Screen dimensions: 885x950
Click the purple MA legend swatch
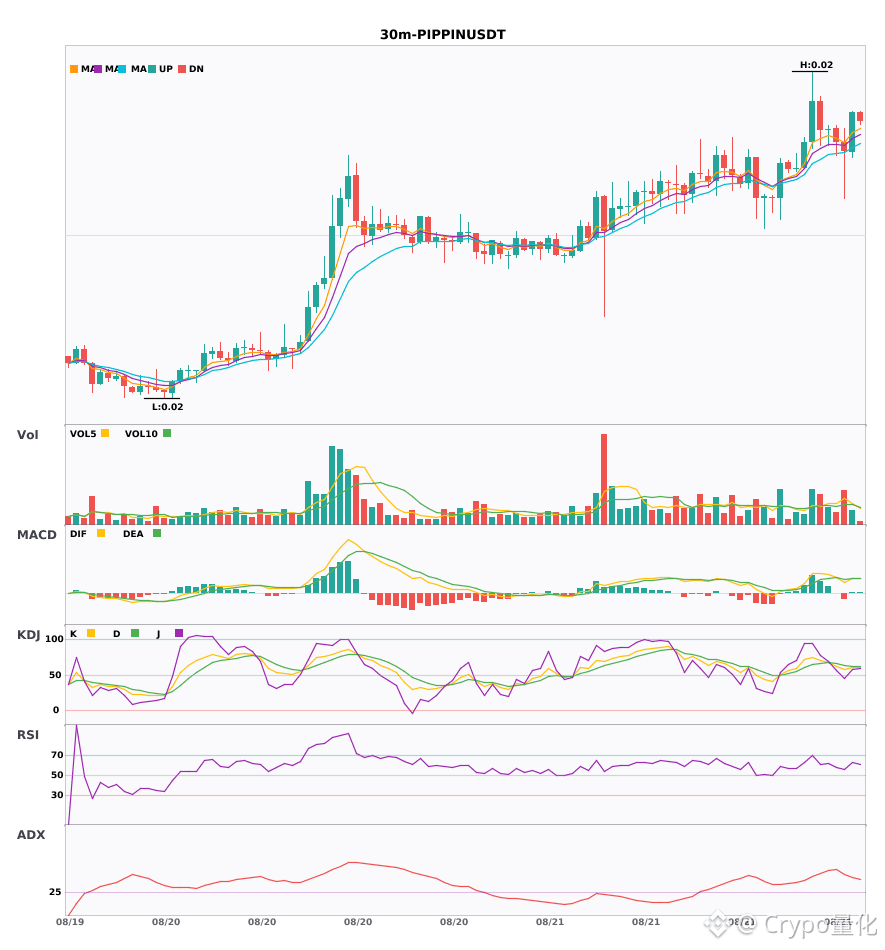click(98, 69)
